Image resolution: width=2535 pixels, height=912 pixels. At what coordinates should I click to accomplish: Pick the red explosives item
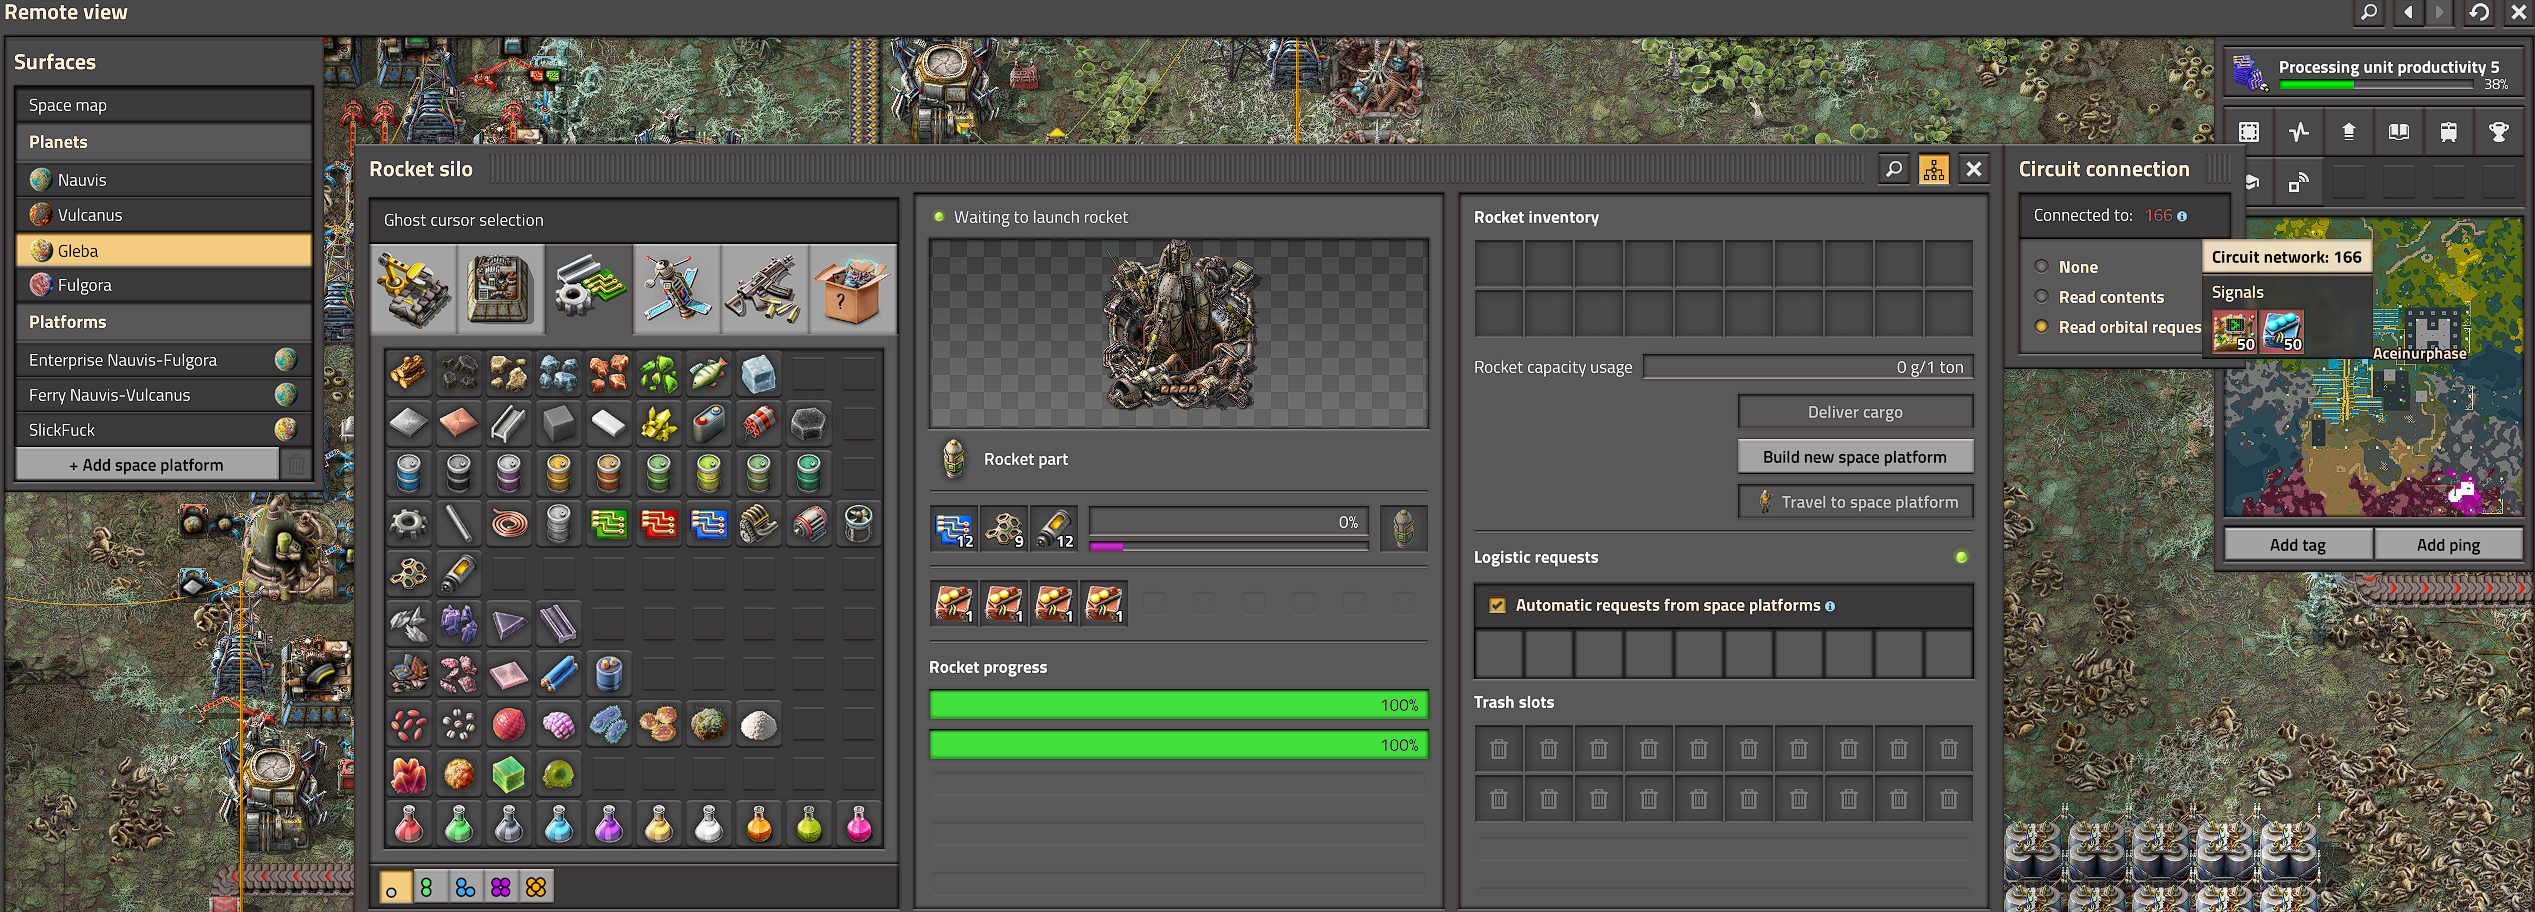click(759, 424)
